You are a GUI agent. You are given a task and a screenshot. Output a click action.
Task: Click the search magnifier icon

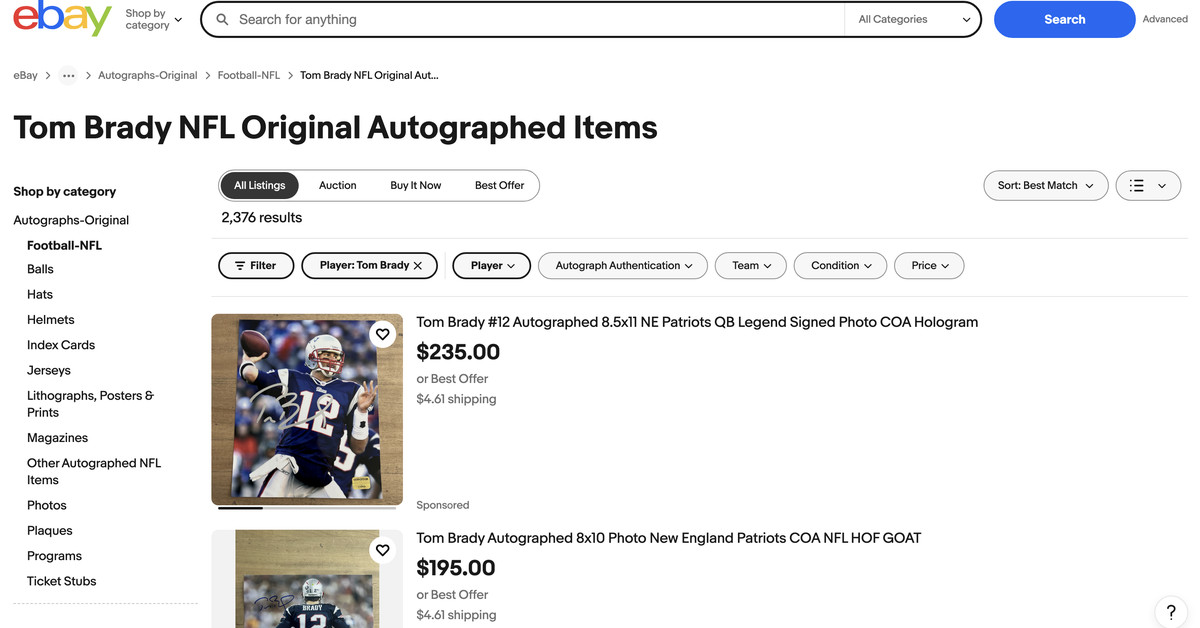(x=222, y=19)
